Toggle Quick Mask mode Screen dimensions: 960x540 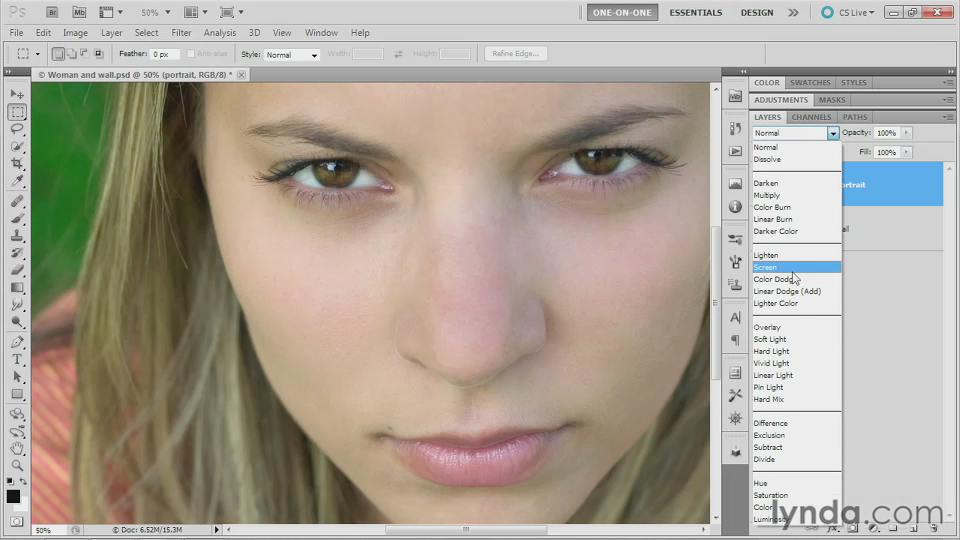[17, 521]
